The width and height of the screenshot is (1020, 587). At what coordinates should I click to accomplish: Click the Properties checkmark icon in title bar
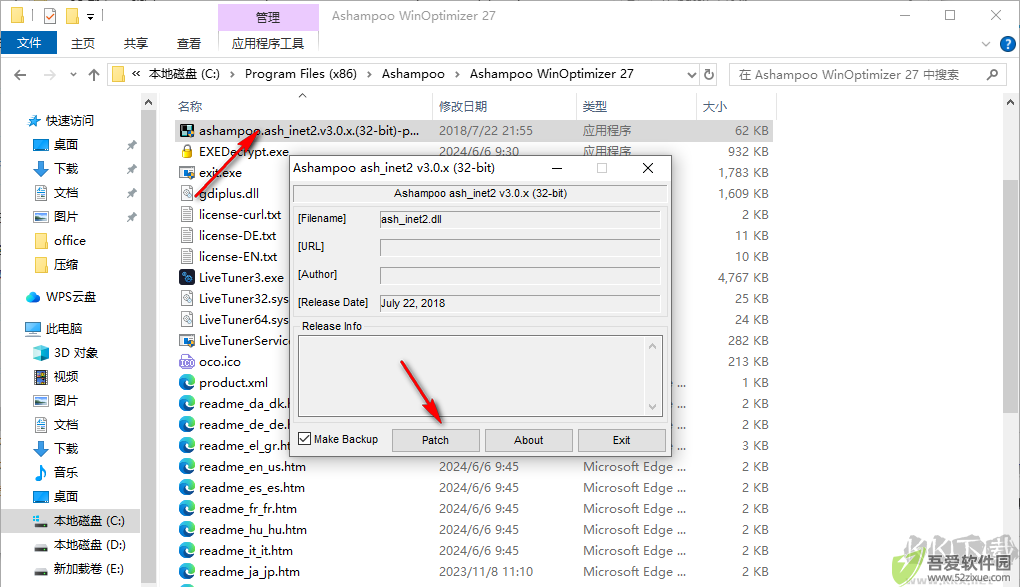49,15
